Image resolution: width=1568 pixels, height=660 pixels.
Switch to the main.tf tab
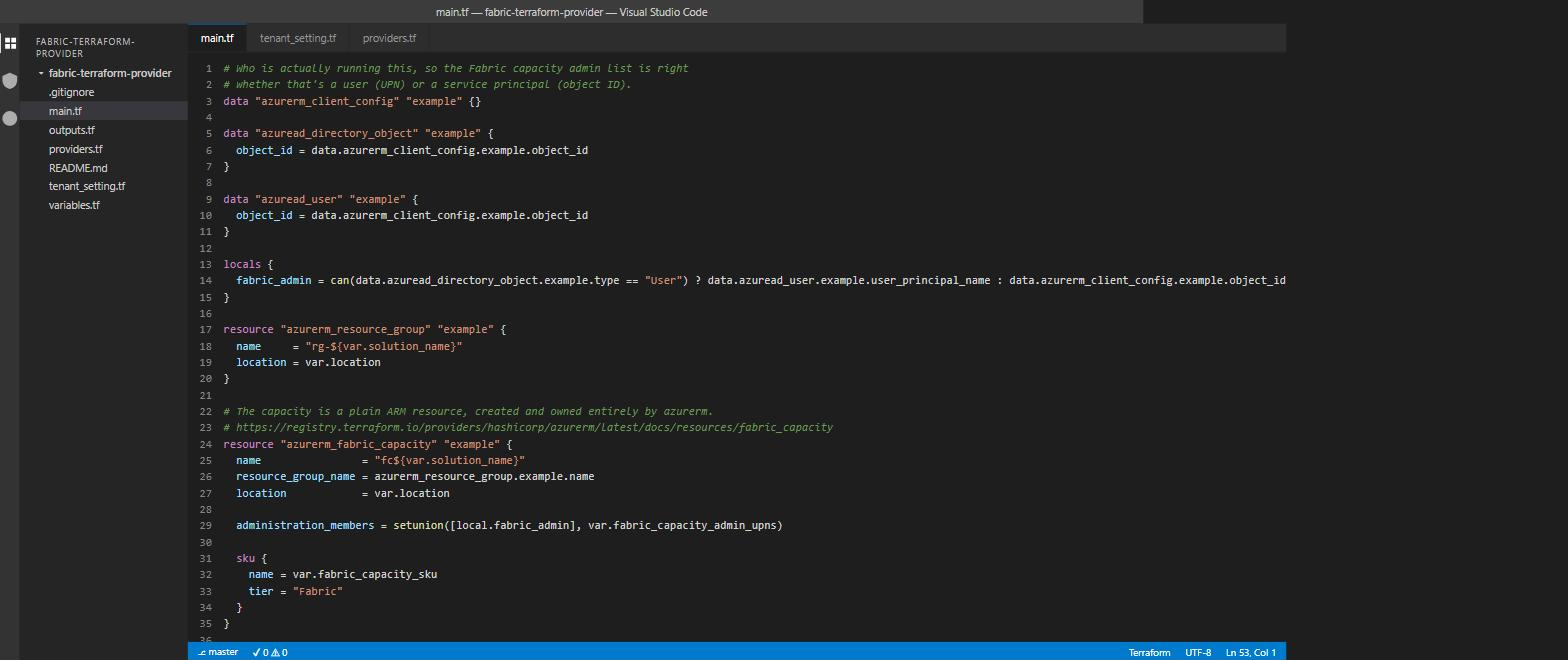[217, 38]
